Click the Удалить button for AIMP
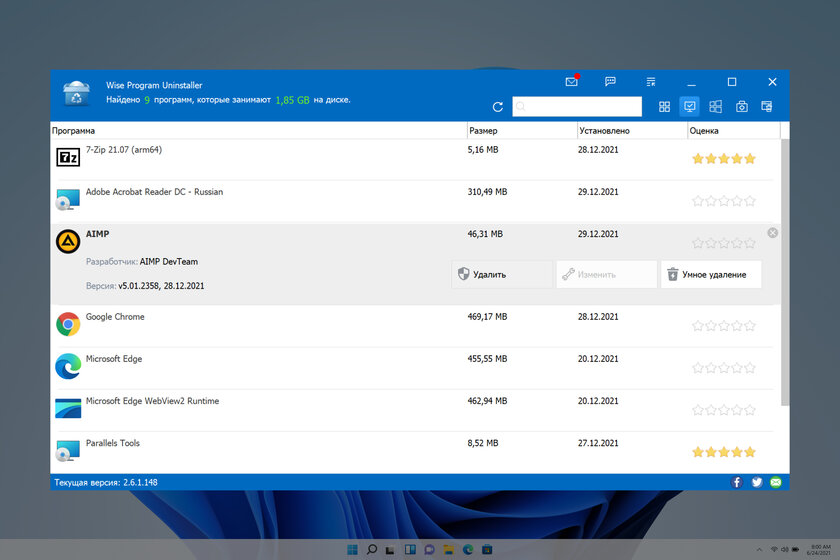 (501, 274)
